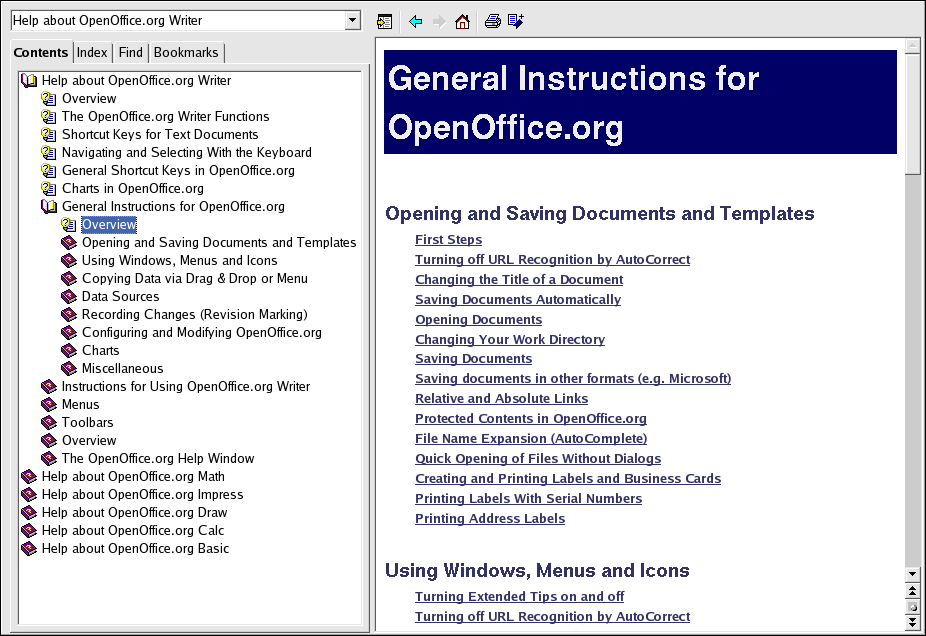Expand Help about OpenOffice.org Calc
This screenshot has width=926, height=636.
click(x=29, y=531)
